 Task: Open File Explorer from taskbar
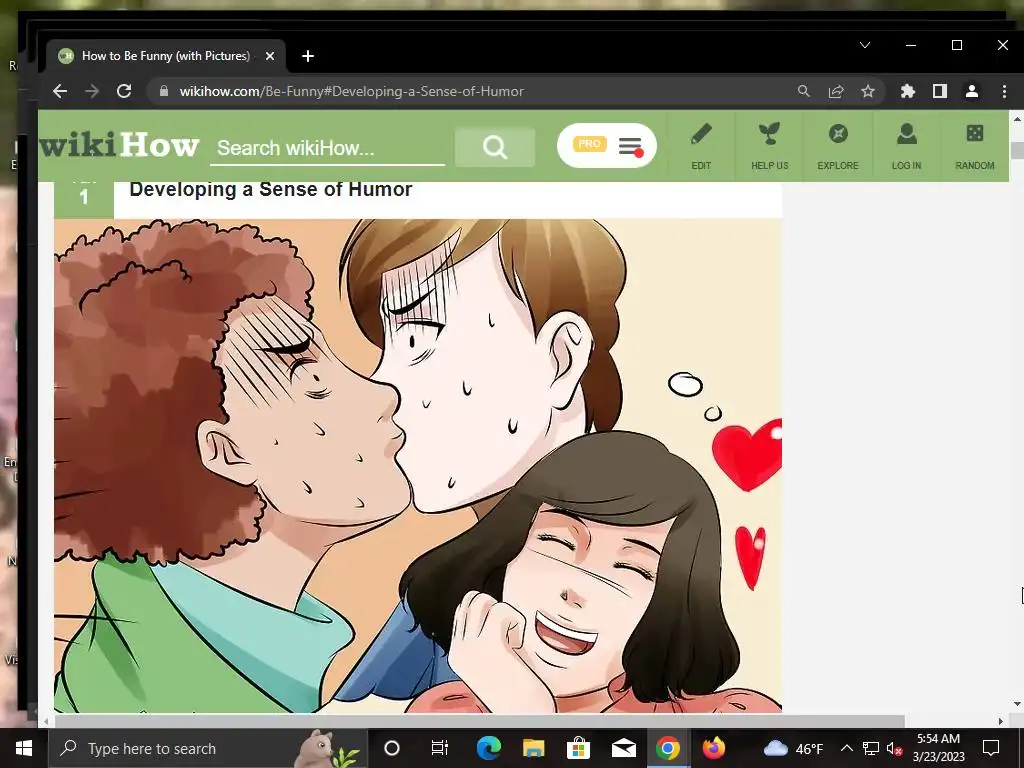pos(534,748)
